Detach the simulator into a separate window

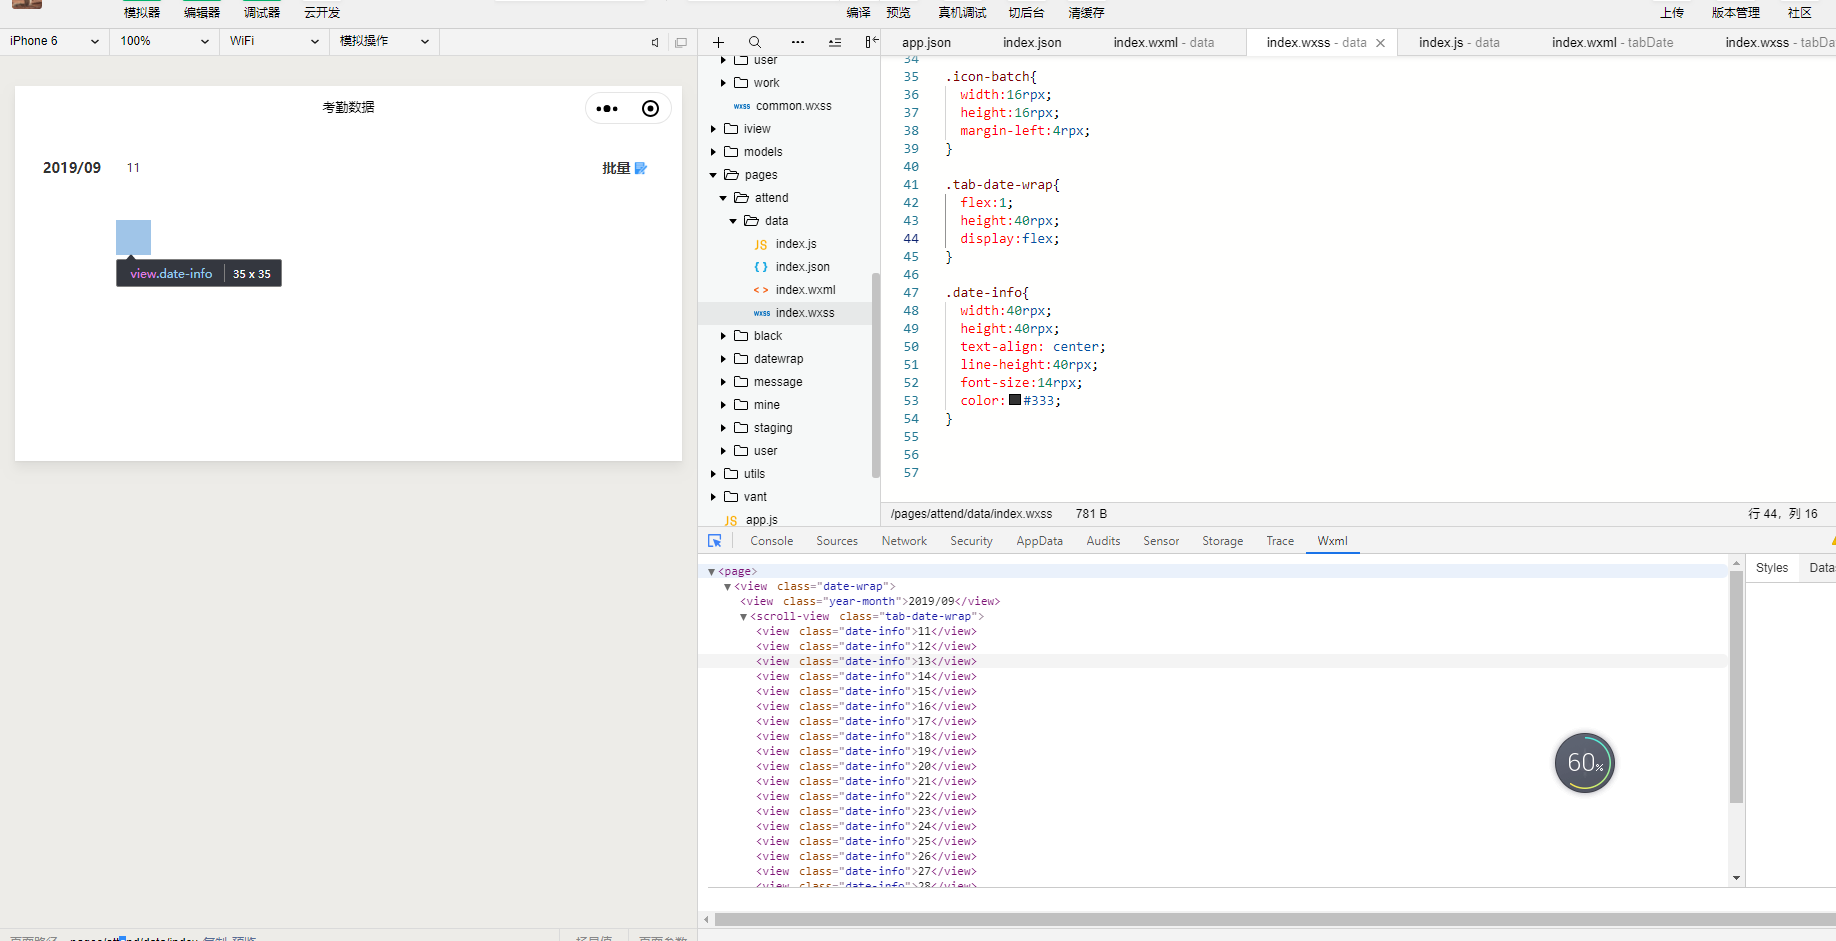tap(681, 42)
